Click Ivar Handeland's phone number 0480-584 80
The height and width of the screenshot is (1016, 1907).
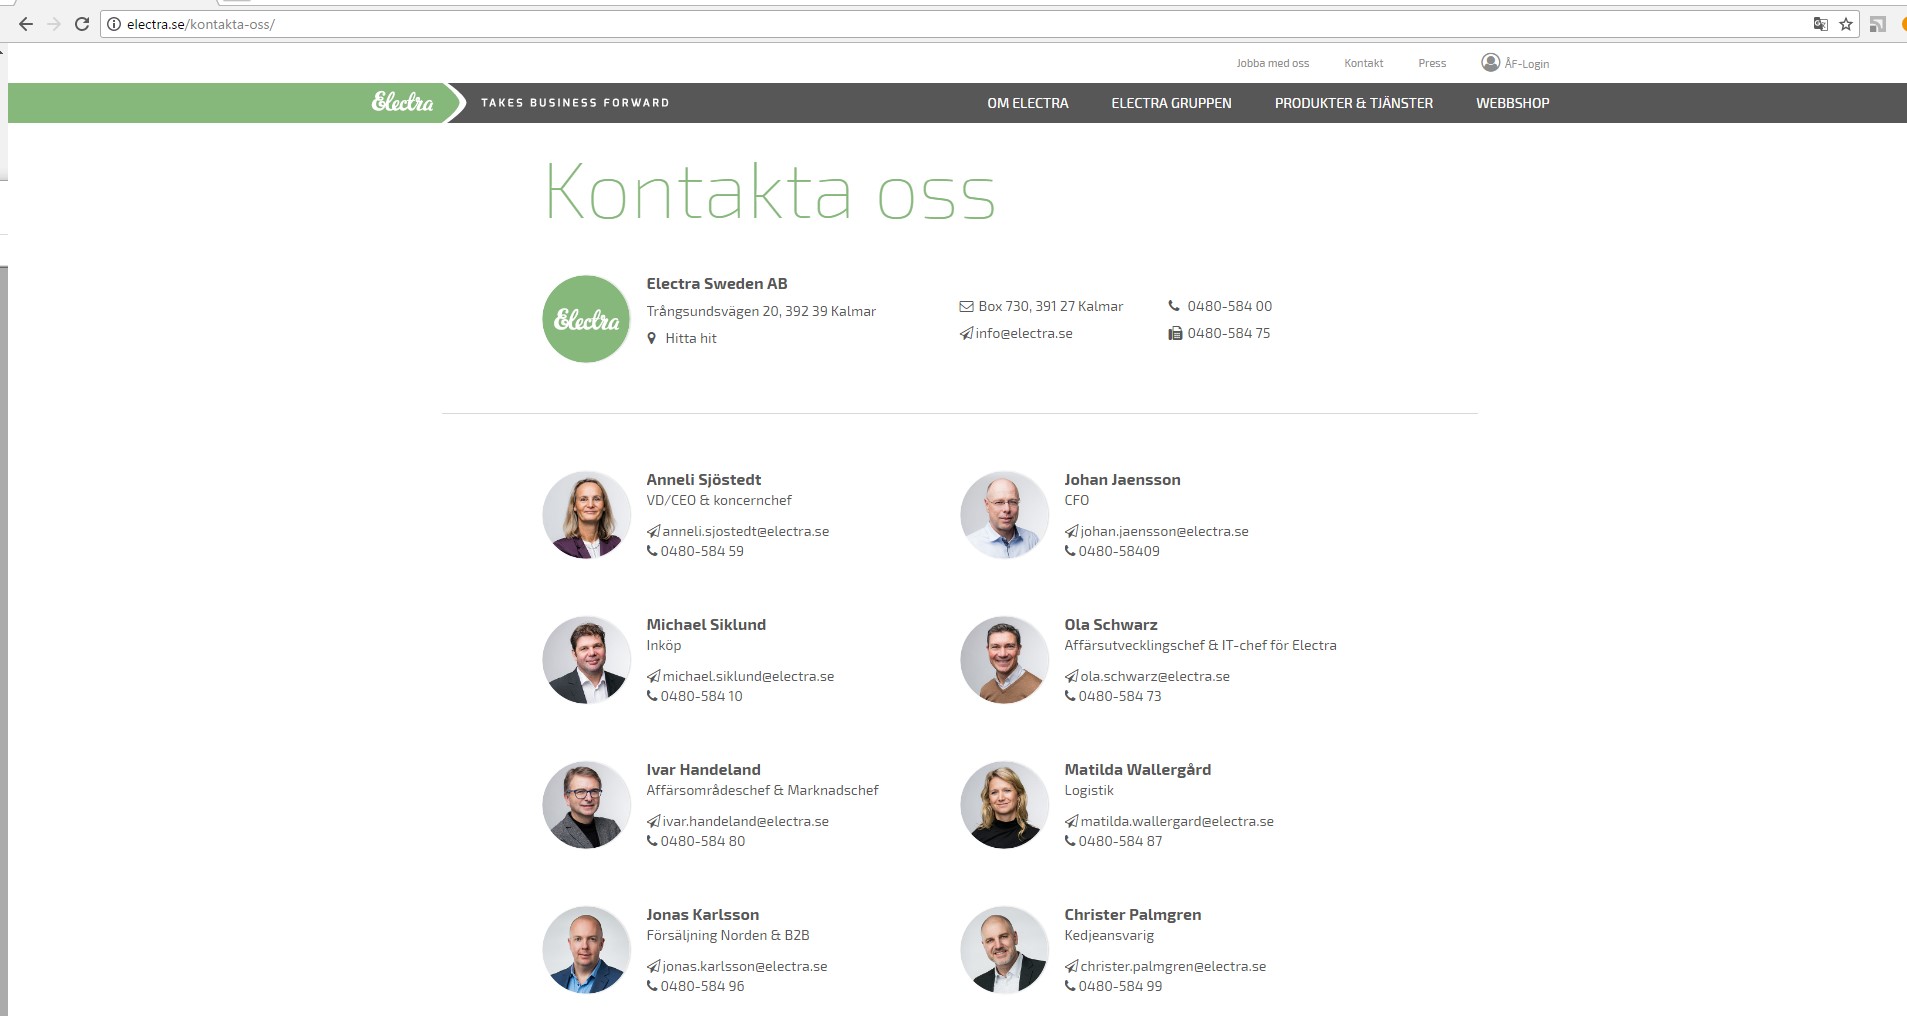click(703, 841)
